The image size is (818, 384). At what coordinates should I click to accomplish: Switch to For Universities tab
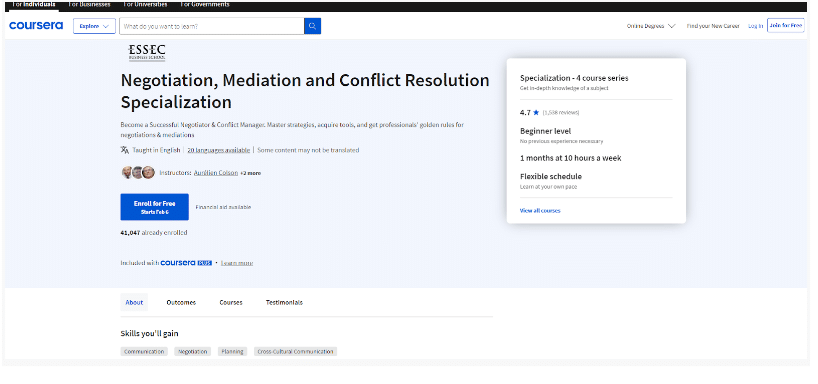click(146, 4)
